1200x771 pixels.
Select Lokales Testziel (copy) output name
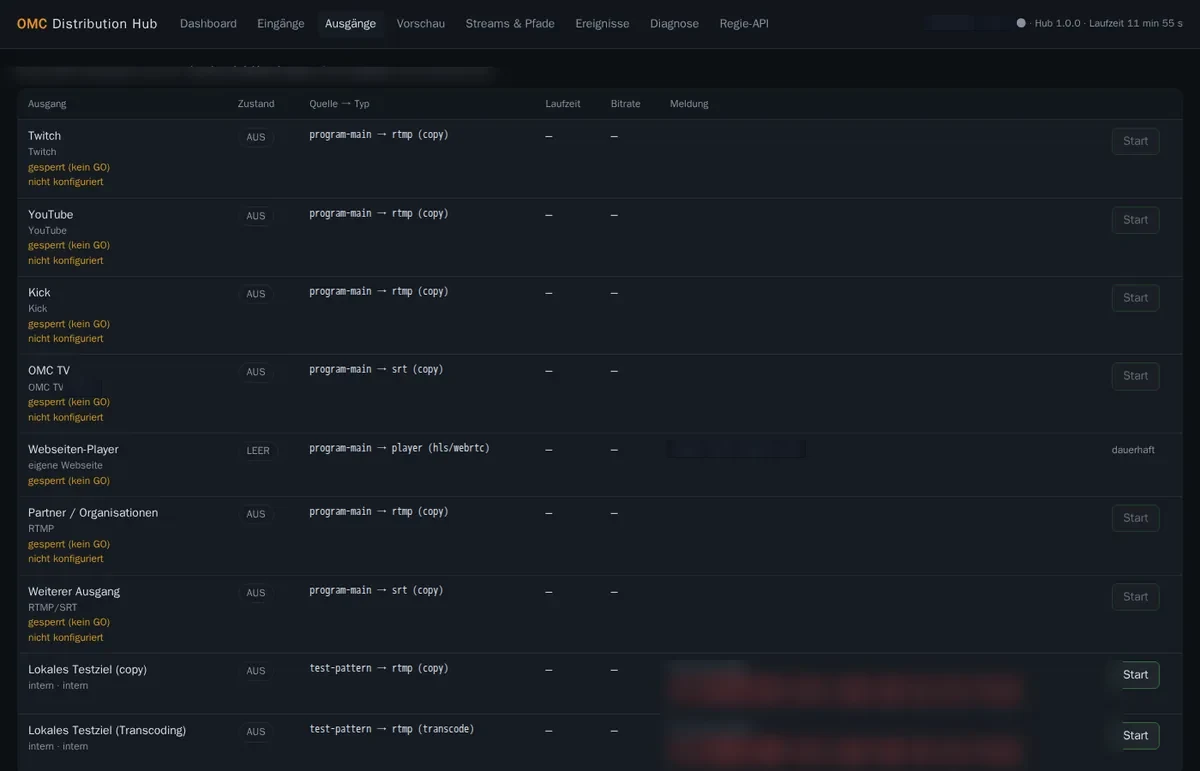click(x=87, y=670)
